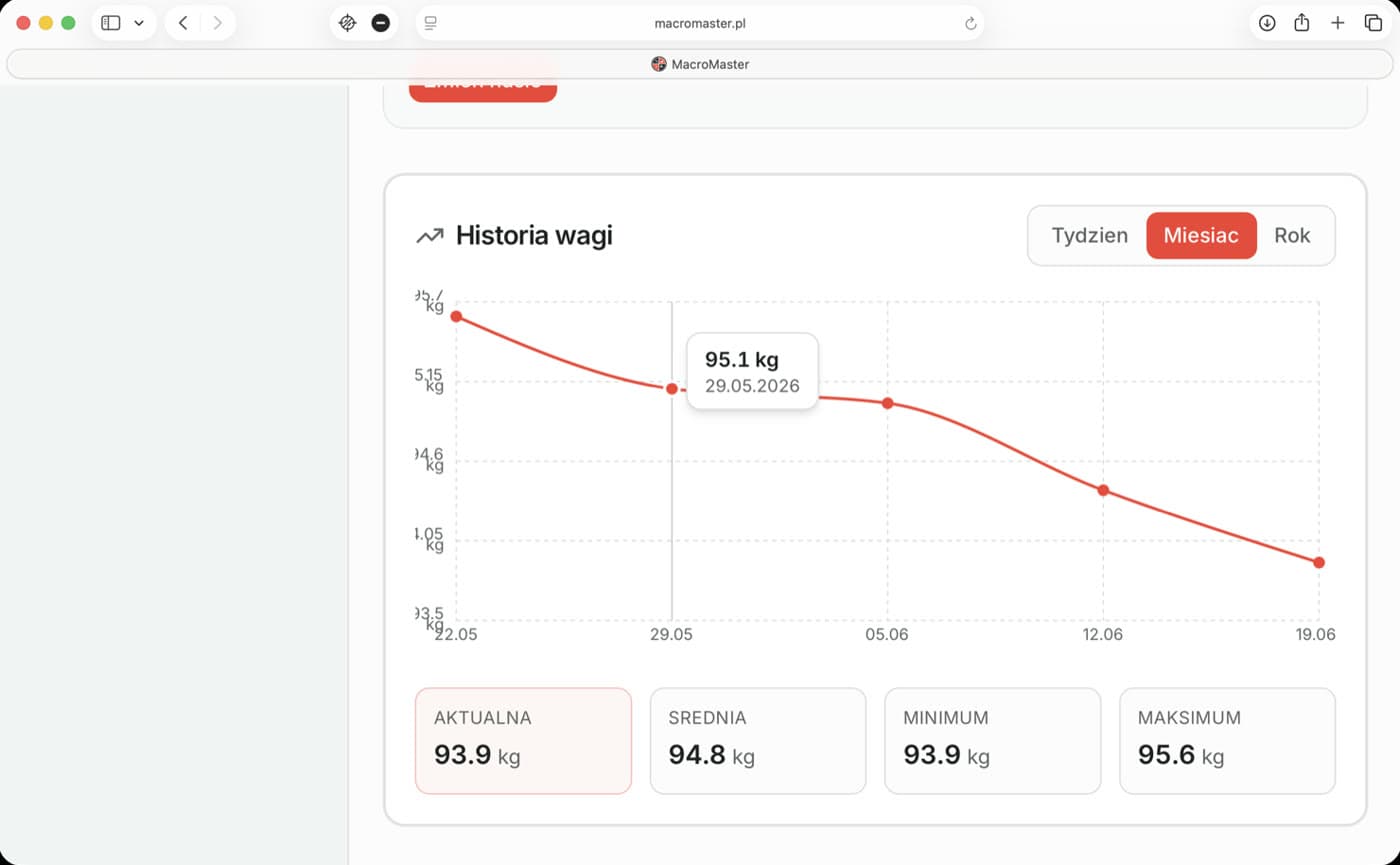Switch chart range to Rok
The image size is (1400, 865).
click(x=1292, y=236)
